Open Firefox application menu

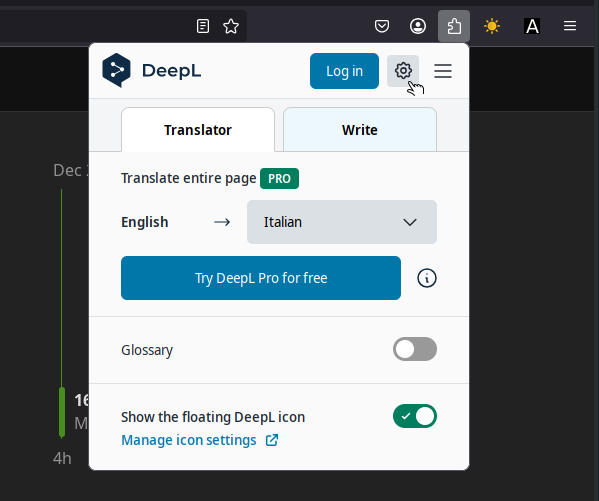(x=570, y=26)
